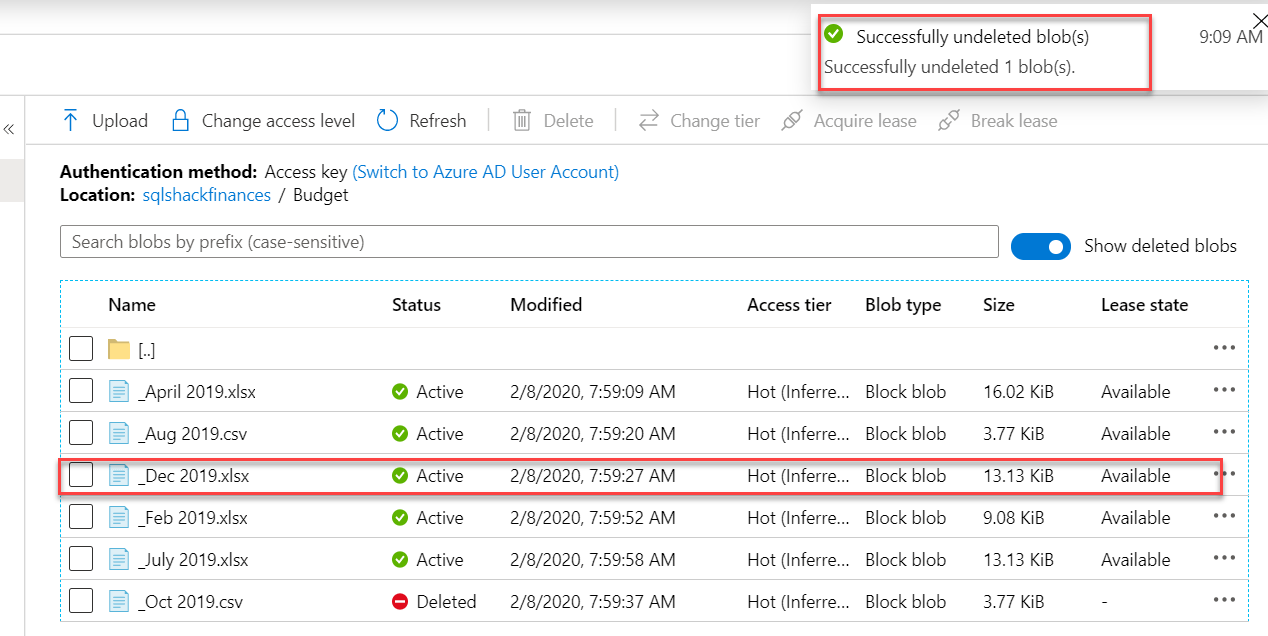Click the search blobs by prefix field

click(x=529, y=241)
